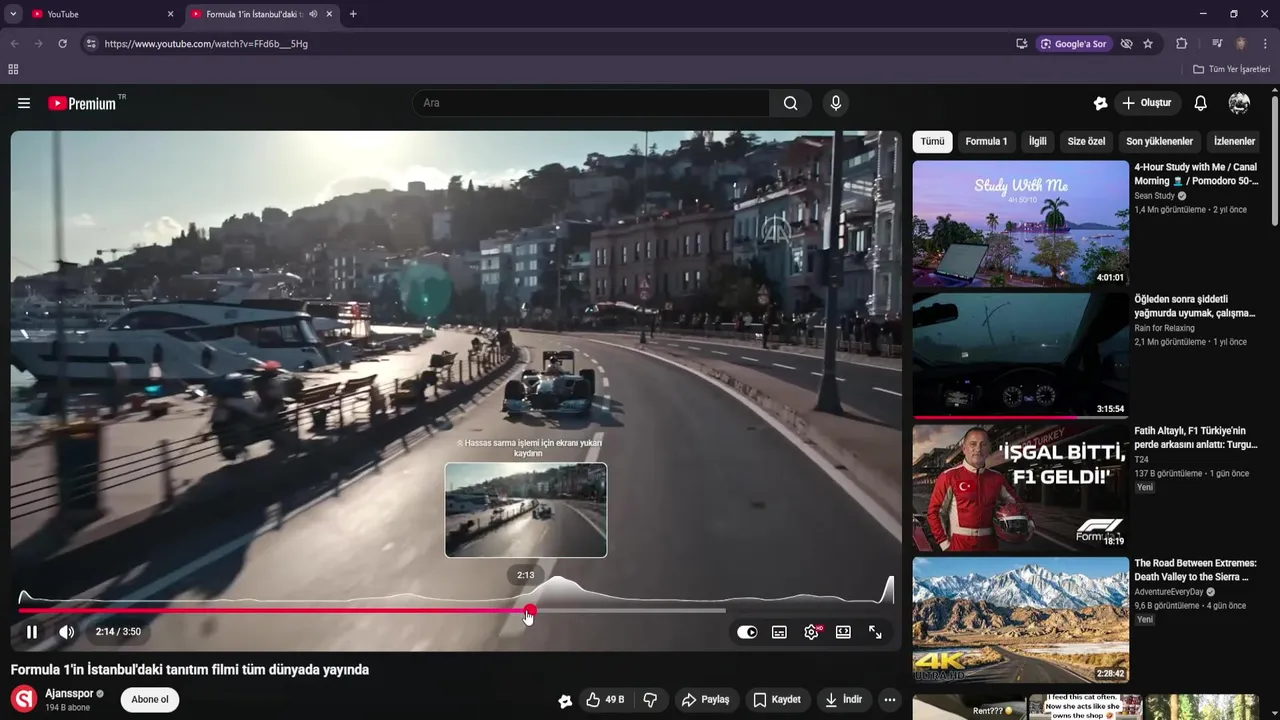Open the Death Valley road video thumbnail
Image resolution: width=1280 pixels, height=720 pixels.
(1020, 619)
